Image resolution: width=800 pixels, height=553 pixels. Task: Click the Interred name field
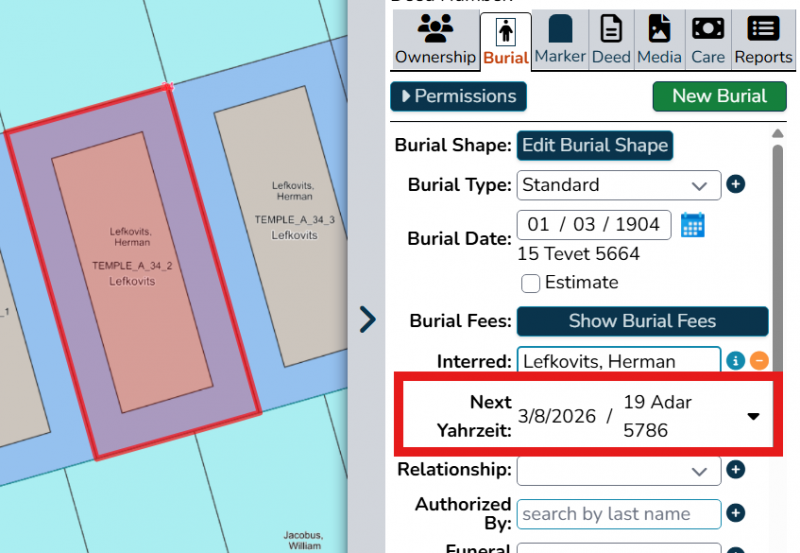618,360
